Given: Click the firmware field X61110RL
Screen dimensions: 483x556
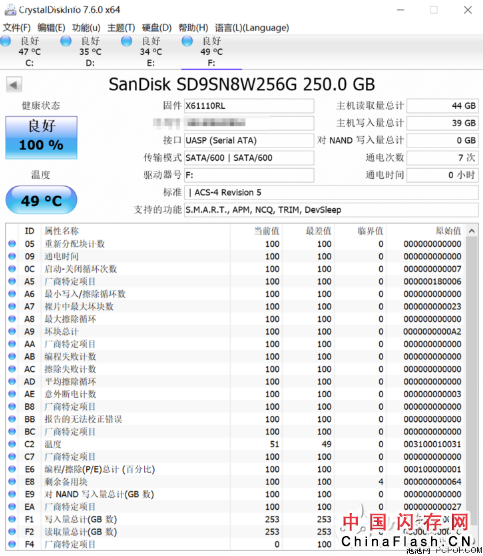Looking at the screenshot, I should [249, 106].
